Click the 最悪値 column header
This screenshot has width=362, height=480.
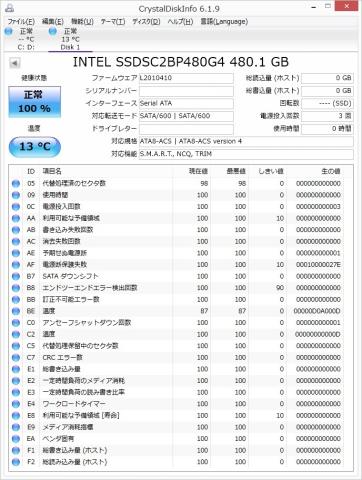point(230,171)
